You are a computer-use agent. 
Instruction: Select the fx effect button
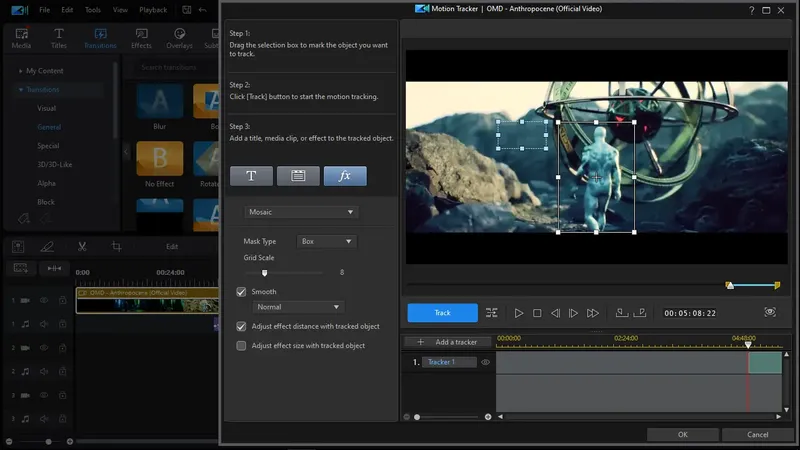point(345,176)
